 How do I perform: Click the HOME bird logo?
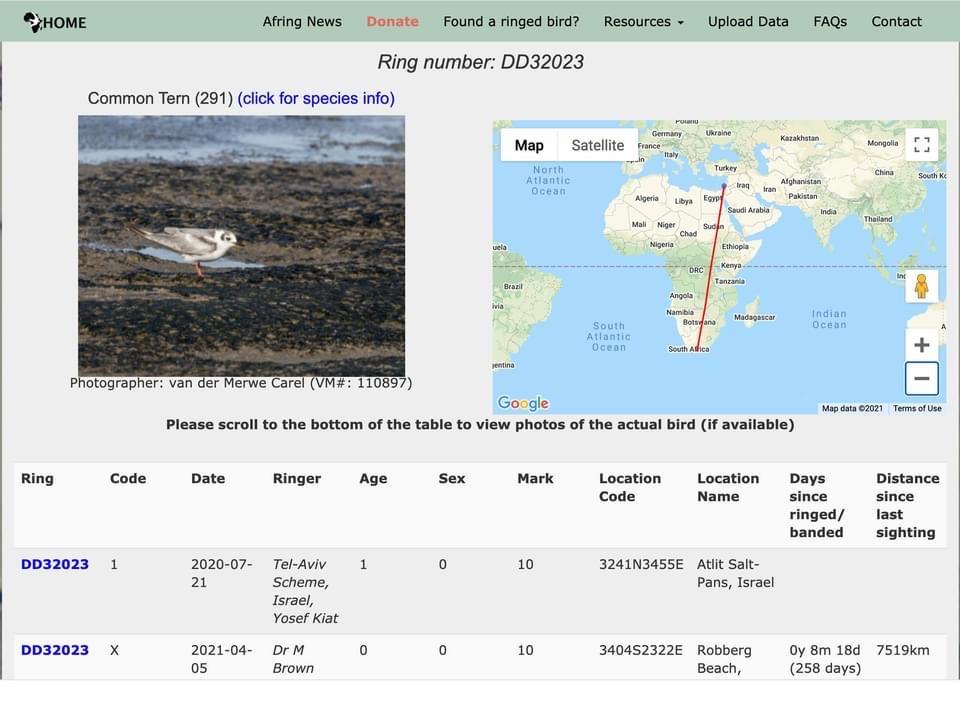pyautogui.click(x=55, y=22)
